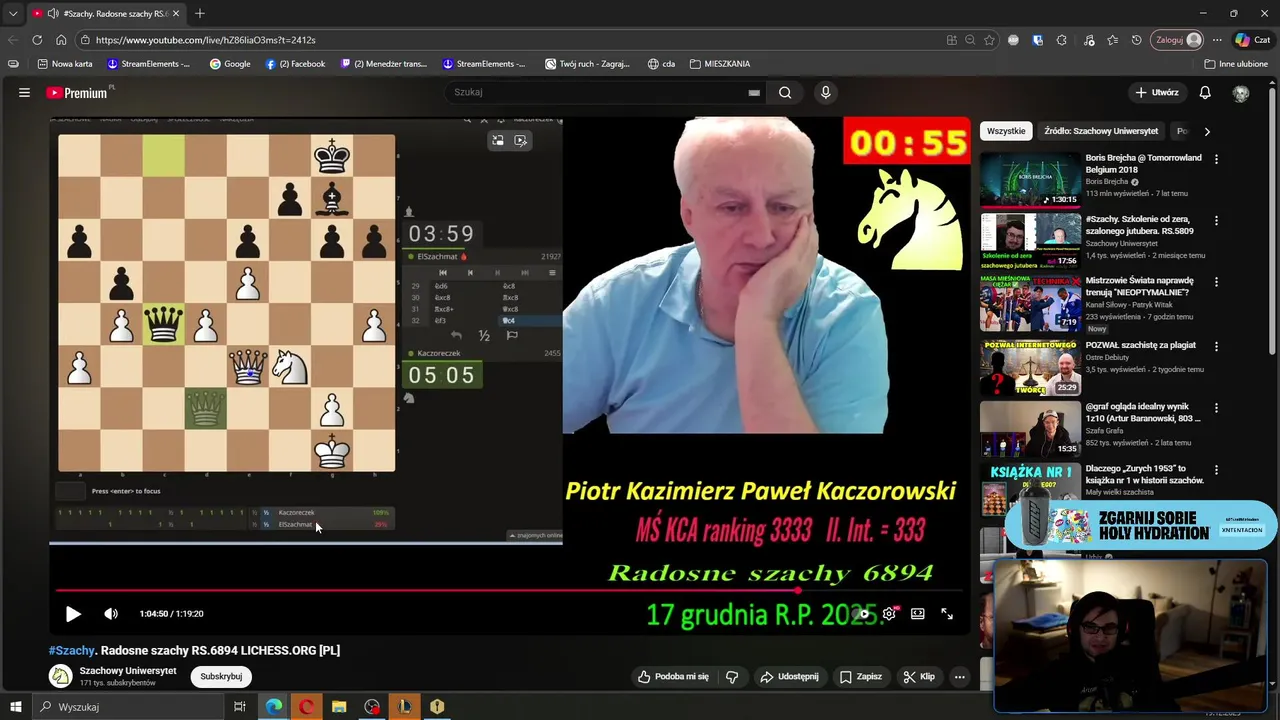Create a clip with Klip button
The width and height of the screenshot is (1280, 720).
(x=918, y=677)
